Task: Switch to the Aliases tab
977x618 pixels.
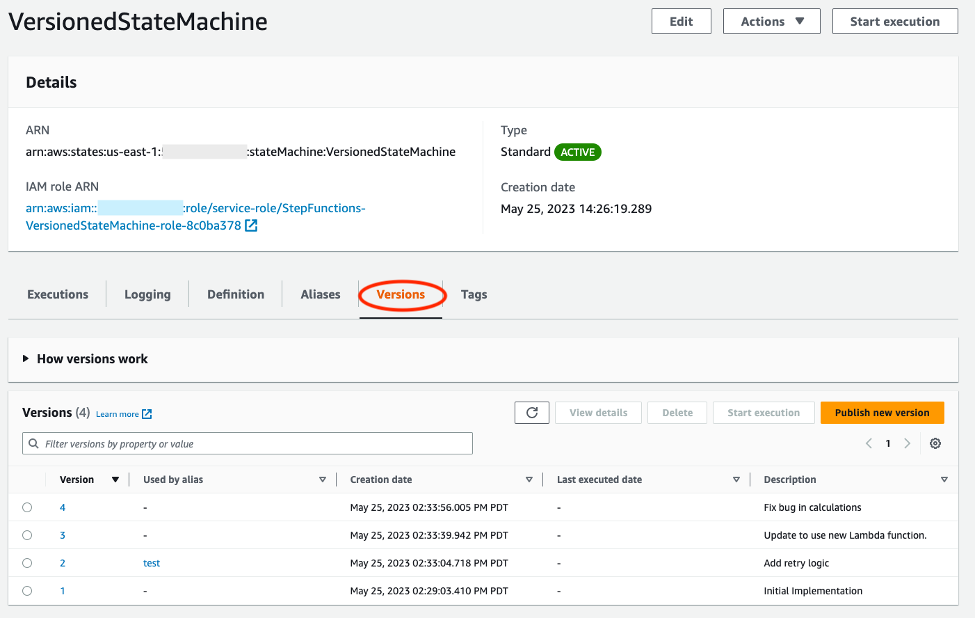Action: pos(320,294)
